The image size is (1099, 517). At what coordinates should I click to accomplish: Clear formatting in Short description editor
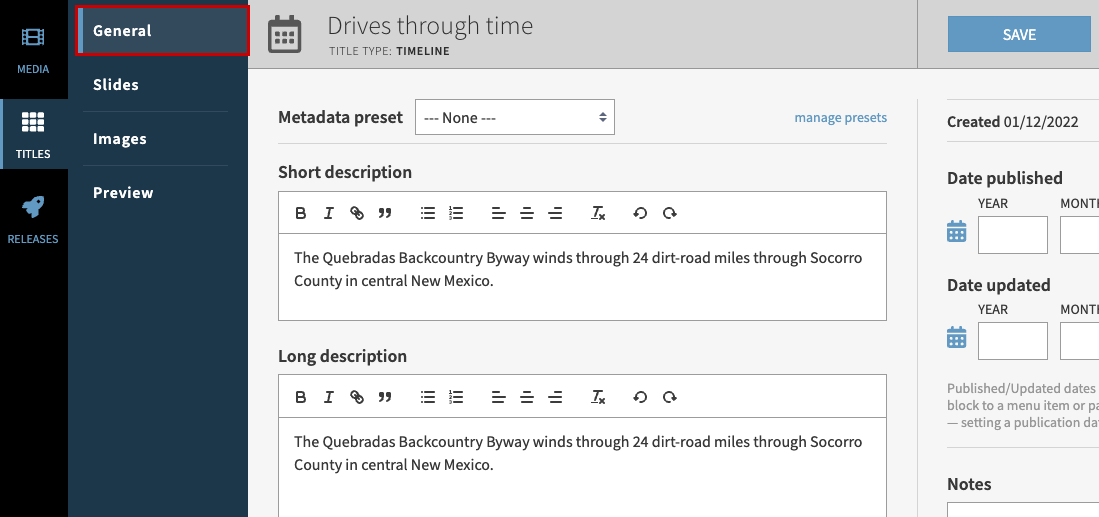click(598, 213)
